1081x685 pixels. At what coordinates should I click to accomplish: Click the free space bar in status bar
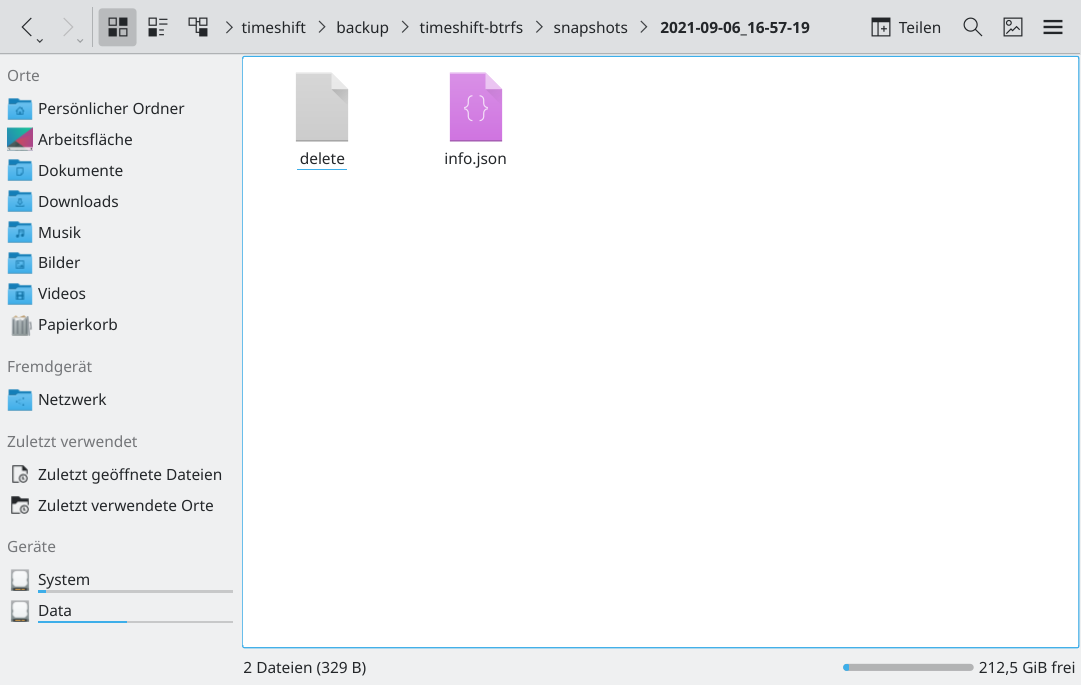(x=907, y=667)
